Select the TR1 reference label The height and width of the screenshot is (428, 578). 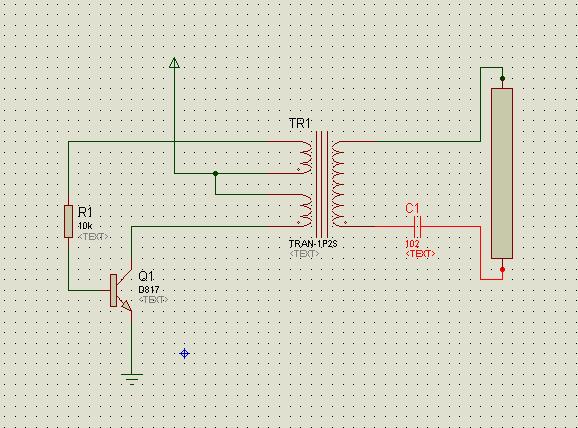[x=300, y=123]
